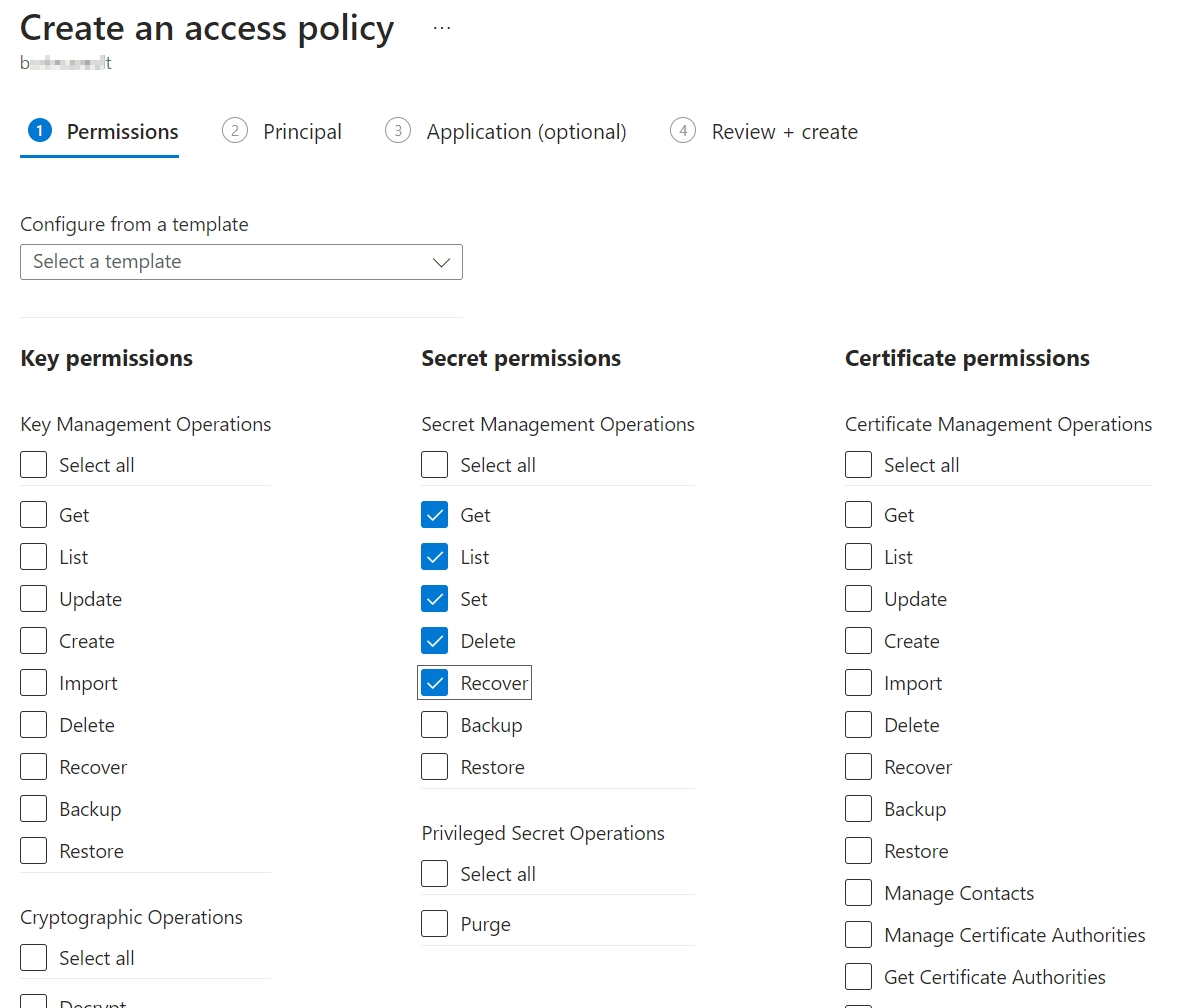Enable the Secret permissions Backup checkbox

[x=435, y=725]
